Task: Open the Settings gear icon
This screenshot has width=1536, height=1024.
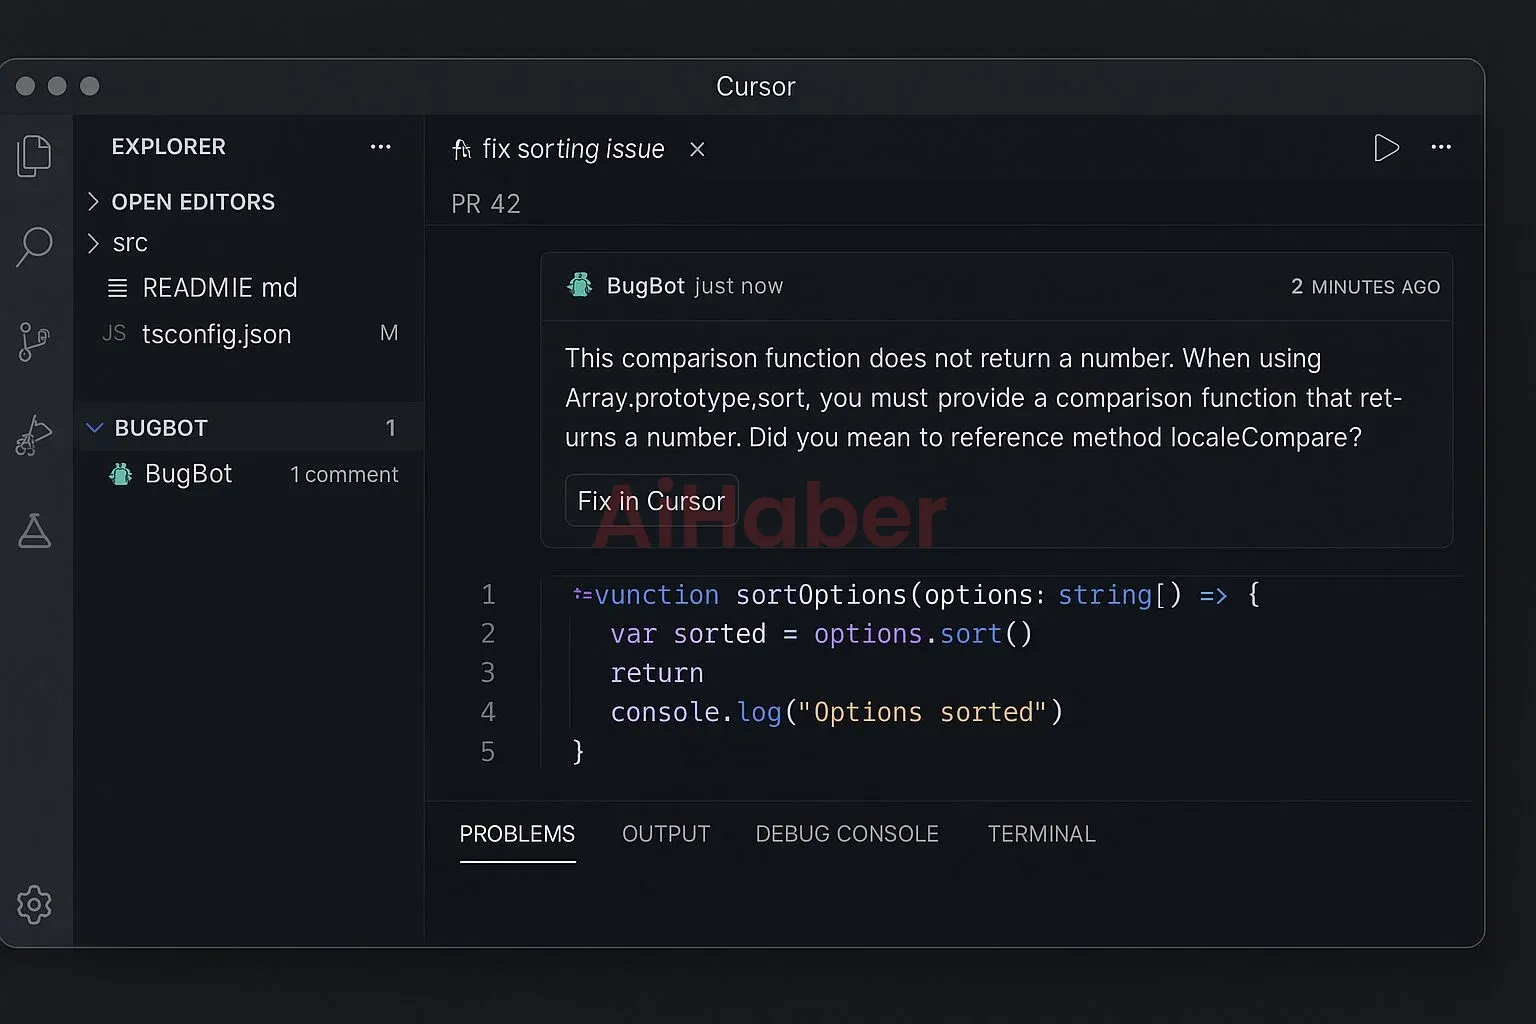Action: (35, 904)
